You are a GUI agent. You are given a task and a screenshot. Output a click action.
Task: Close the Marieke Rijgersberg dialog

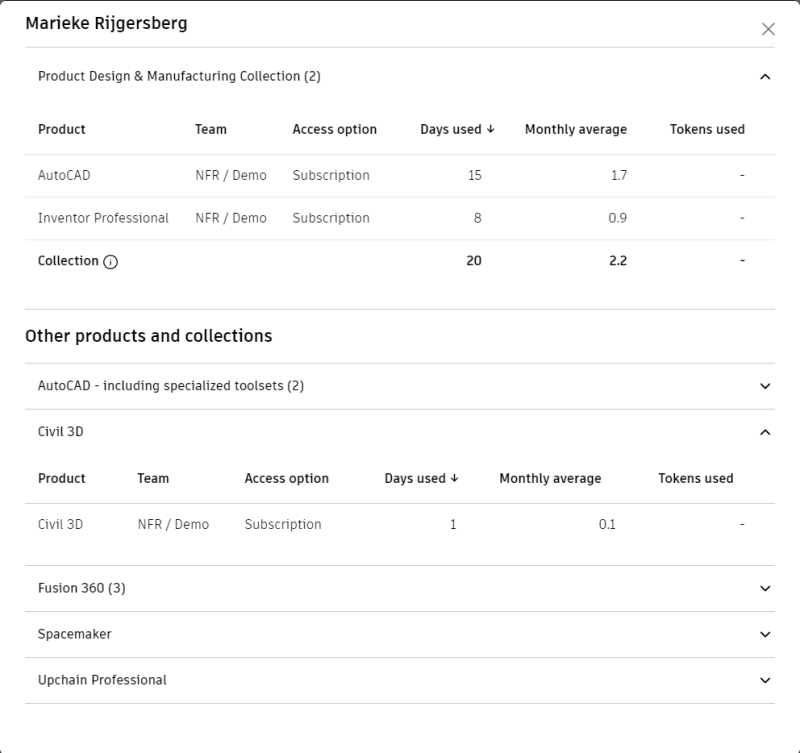click(x=768, y=28)
